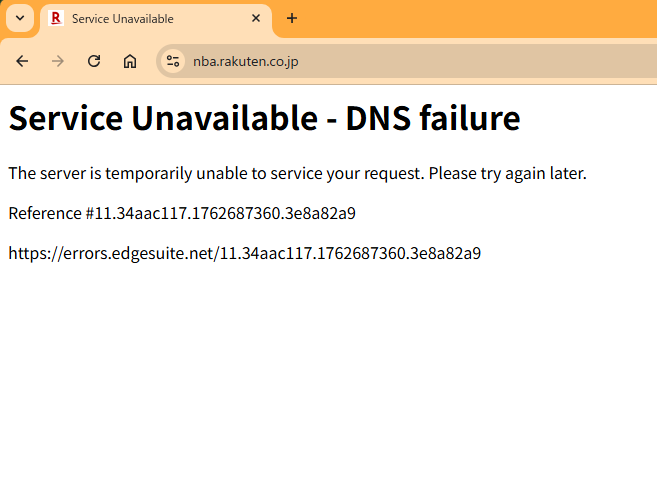Go forward to next page
Image resolution: width=657 pixels, height=502 pixels.
[58, 61]
